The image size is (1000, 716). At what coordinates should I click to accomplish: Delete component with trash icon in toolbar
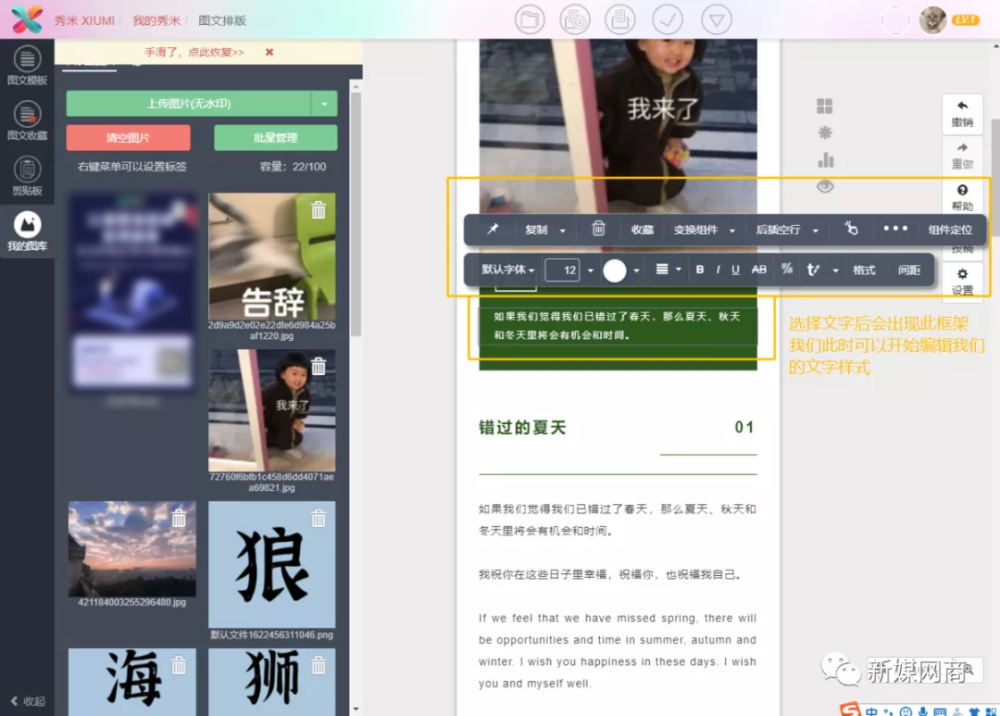(x=598, y=228)
